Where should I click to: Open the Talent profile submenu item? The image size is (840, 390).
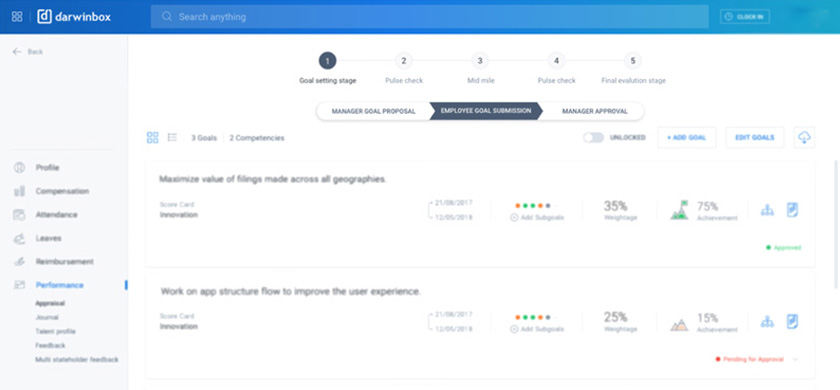(x=55, y=332)
